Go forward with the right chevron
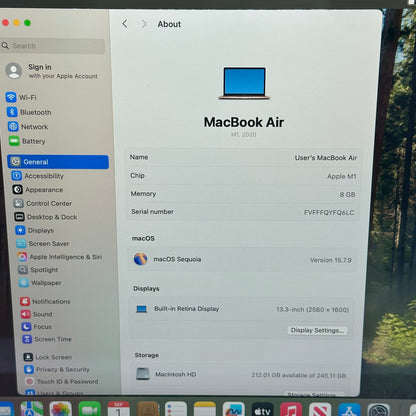The height and width of the screenshot is (416, 416). pyautogui.click(x=144, y=24)
